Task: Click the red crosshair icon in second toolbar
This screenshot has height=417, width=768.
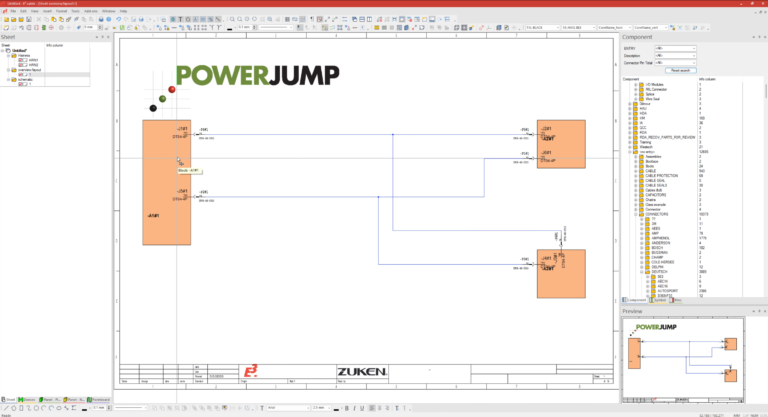Action: point(51,27)
